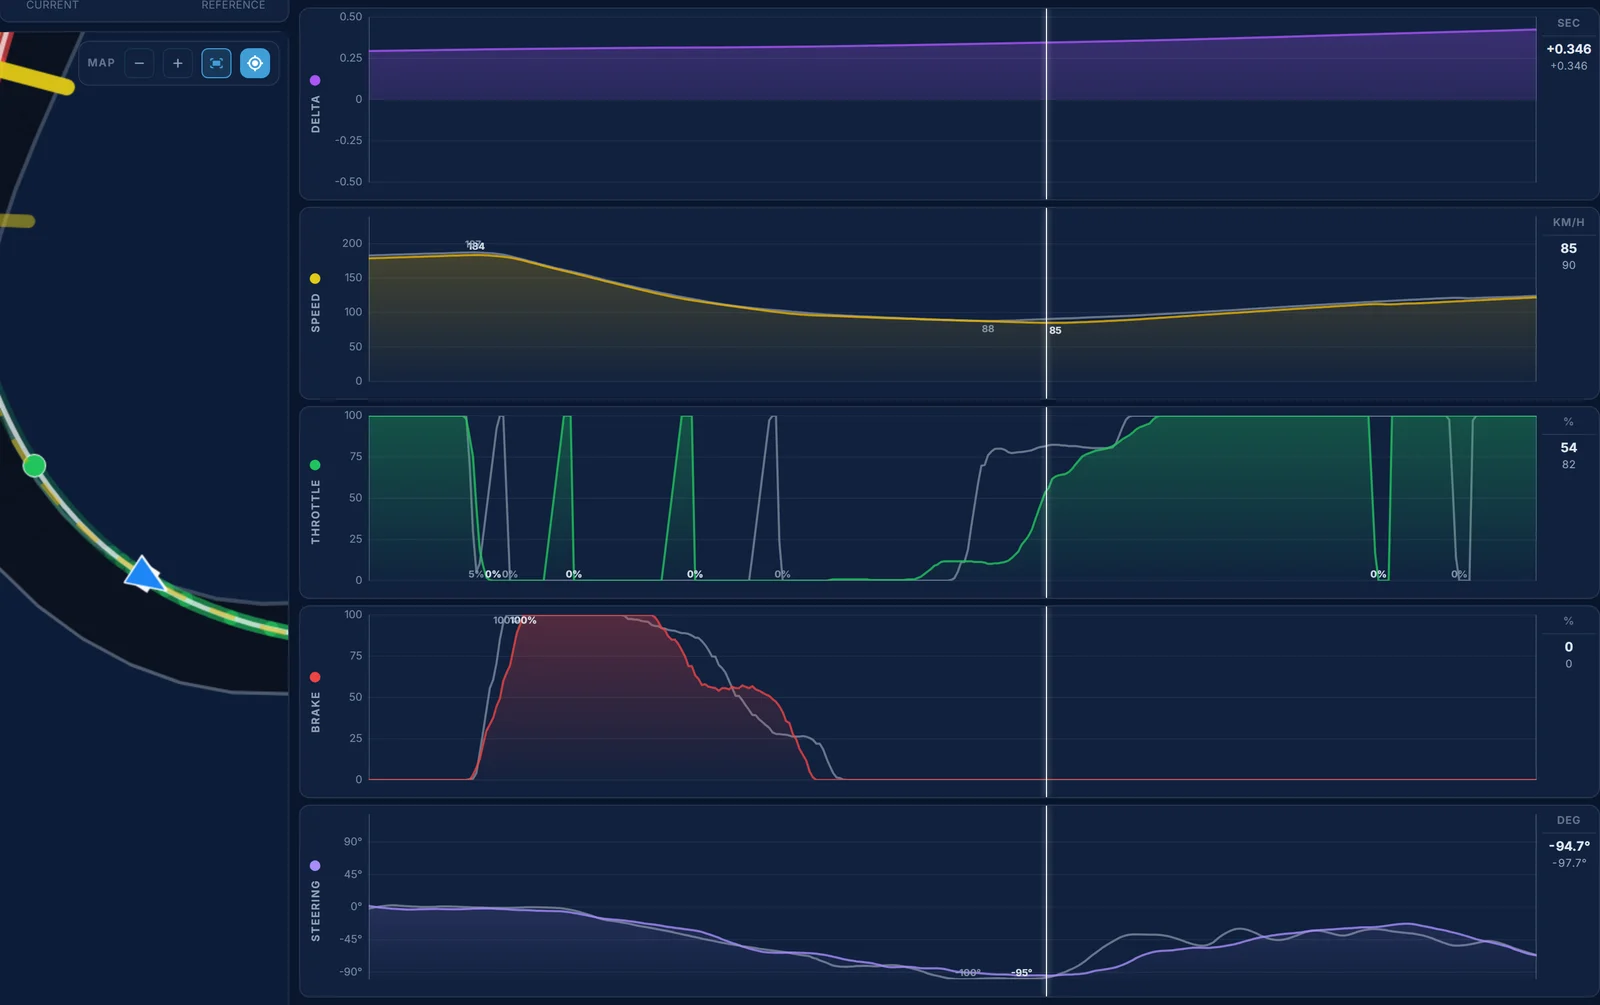This screenshot has width=1600, height=1005.
Task: Toggle the purple Delta channel dot
Action: click(315, 80)
